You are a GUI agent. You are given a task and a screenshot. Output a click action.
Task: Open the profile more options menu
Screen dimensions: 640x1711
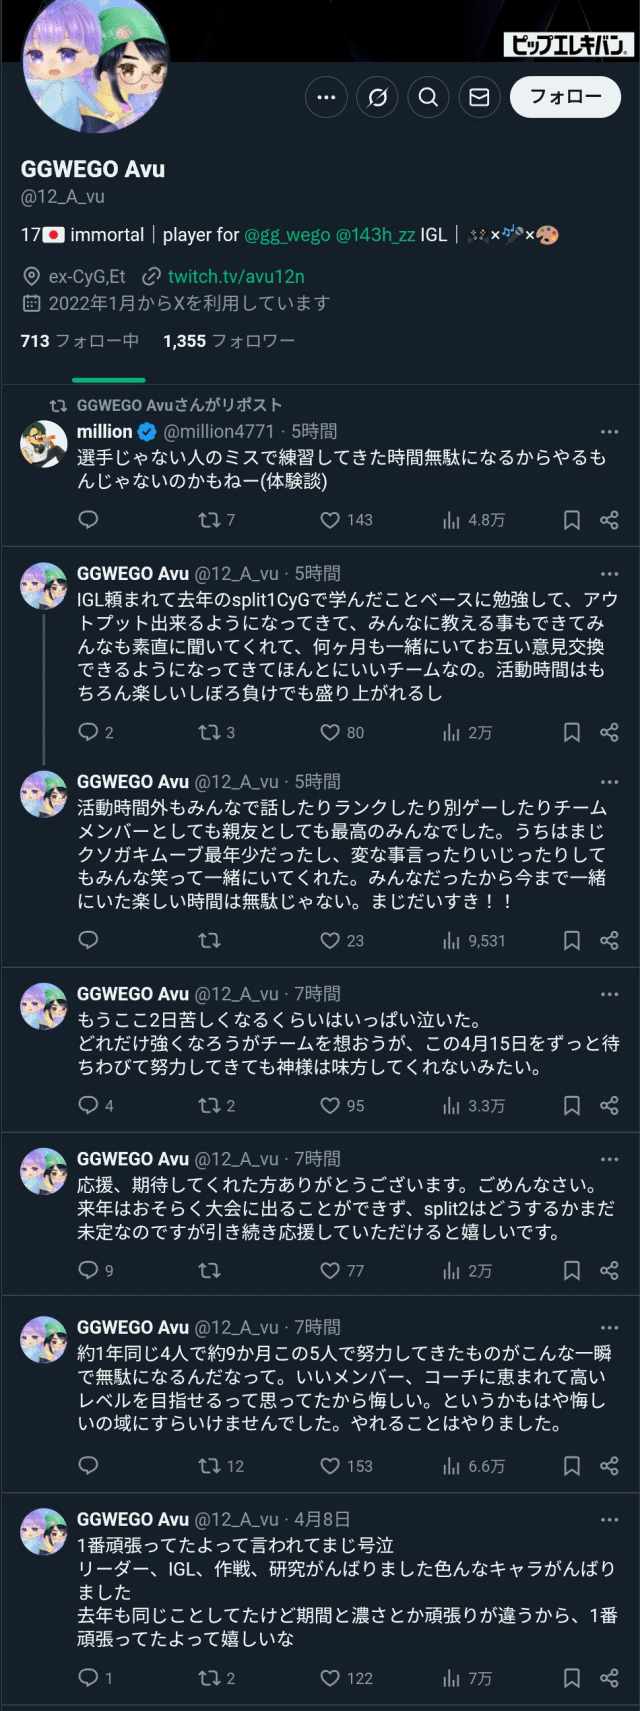326,97
